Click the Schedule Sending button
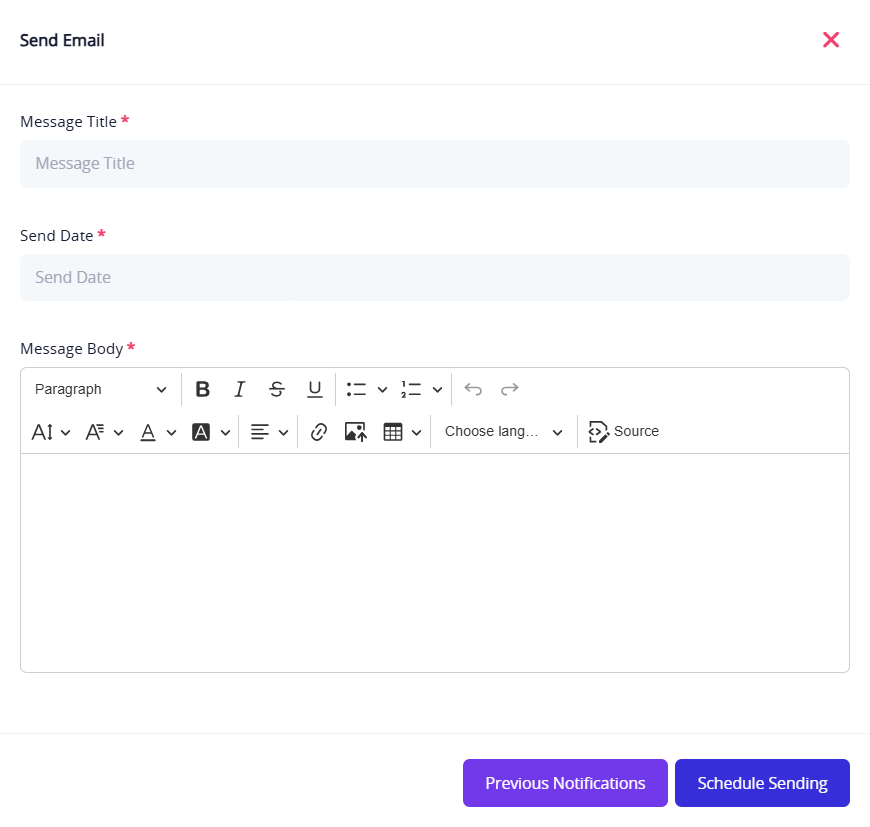The image size is (870, 827). point(762,783)
